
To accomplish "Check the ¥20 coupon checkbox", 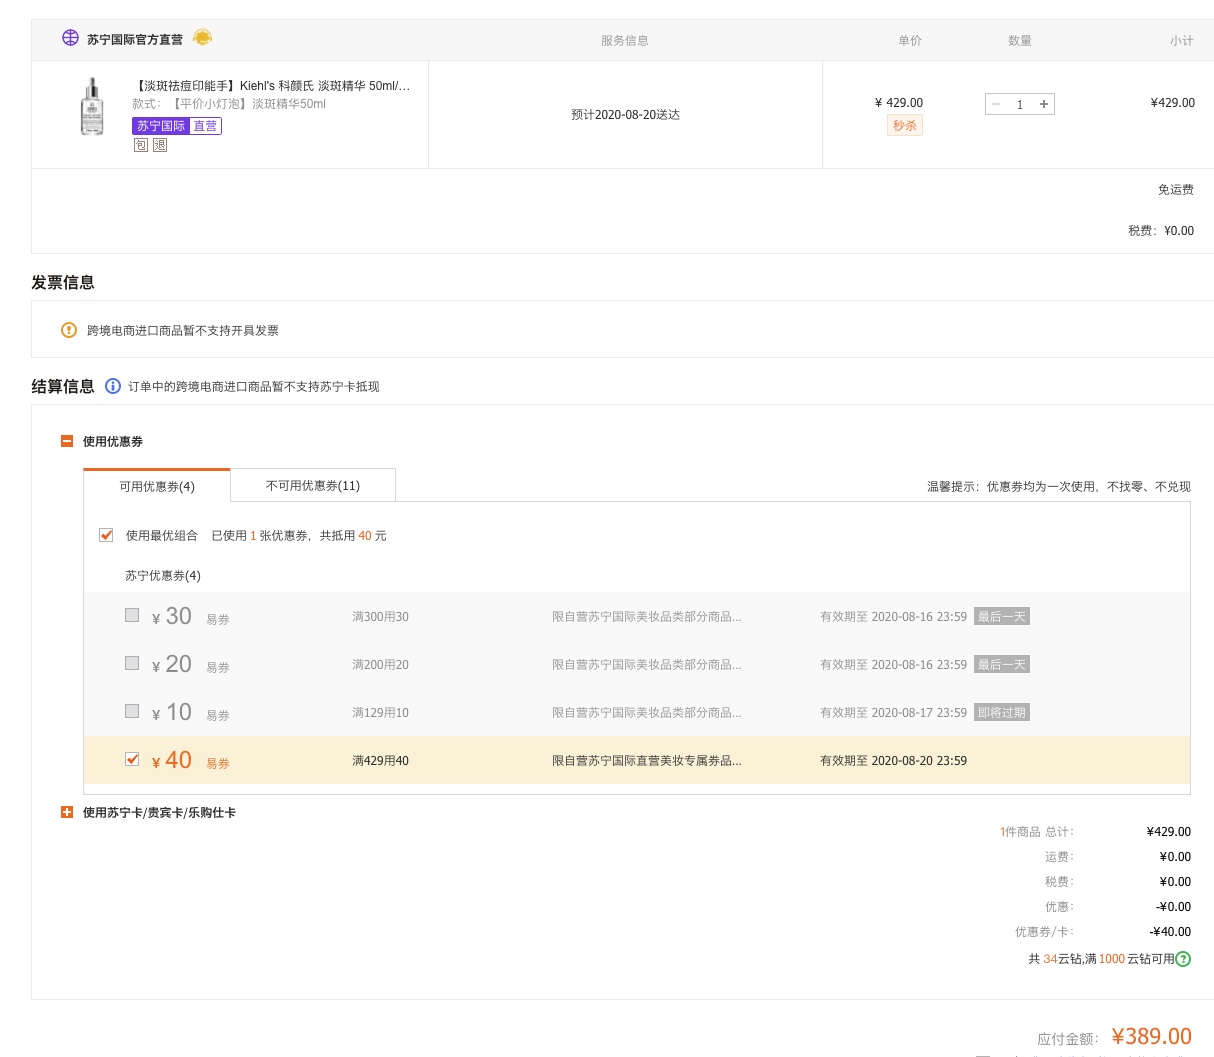I will [132, 663].
